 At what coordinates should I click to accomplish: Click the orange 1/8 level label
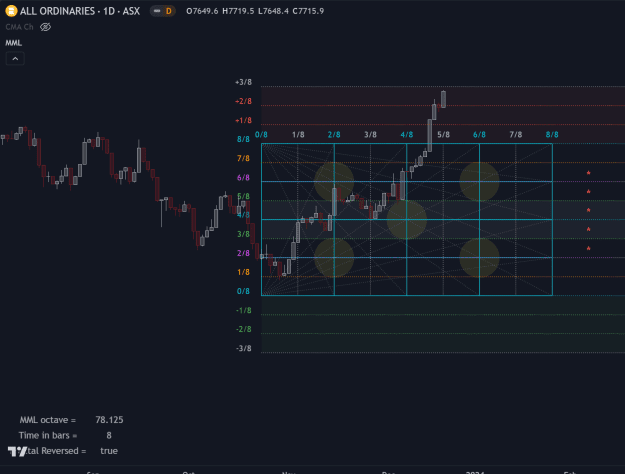click(243, 272)
